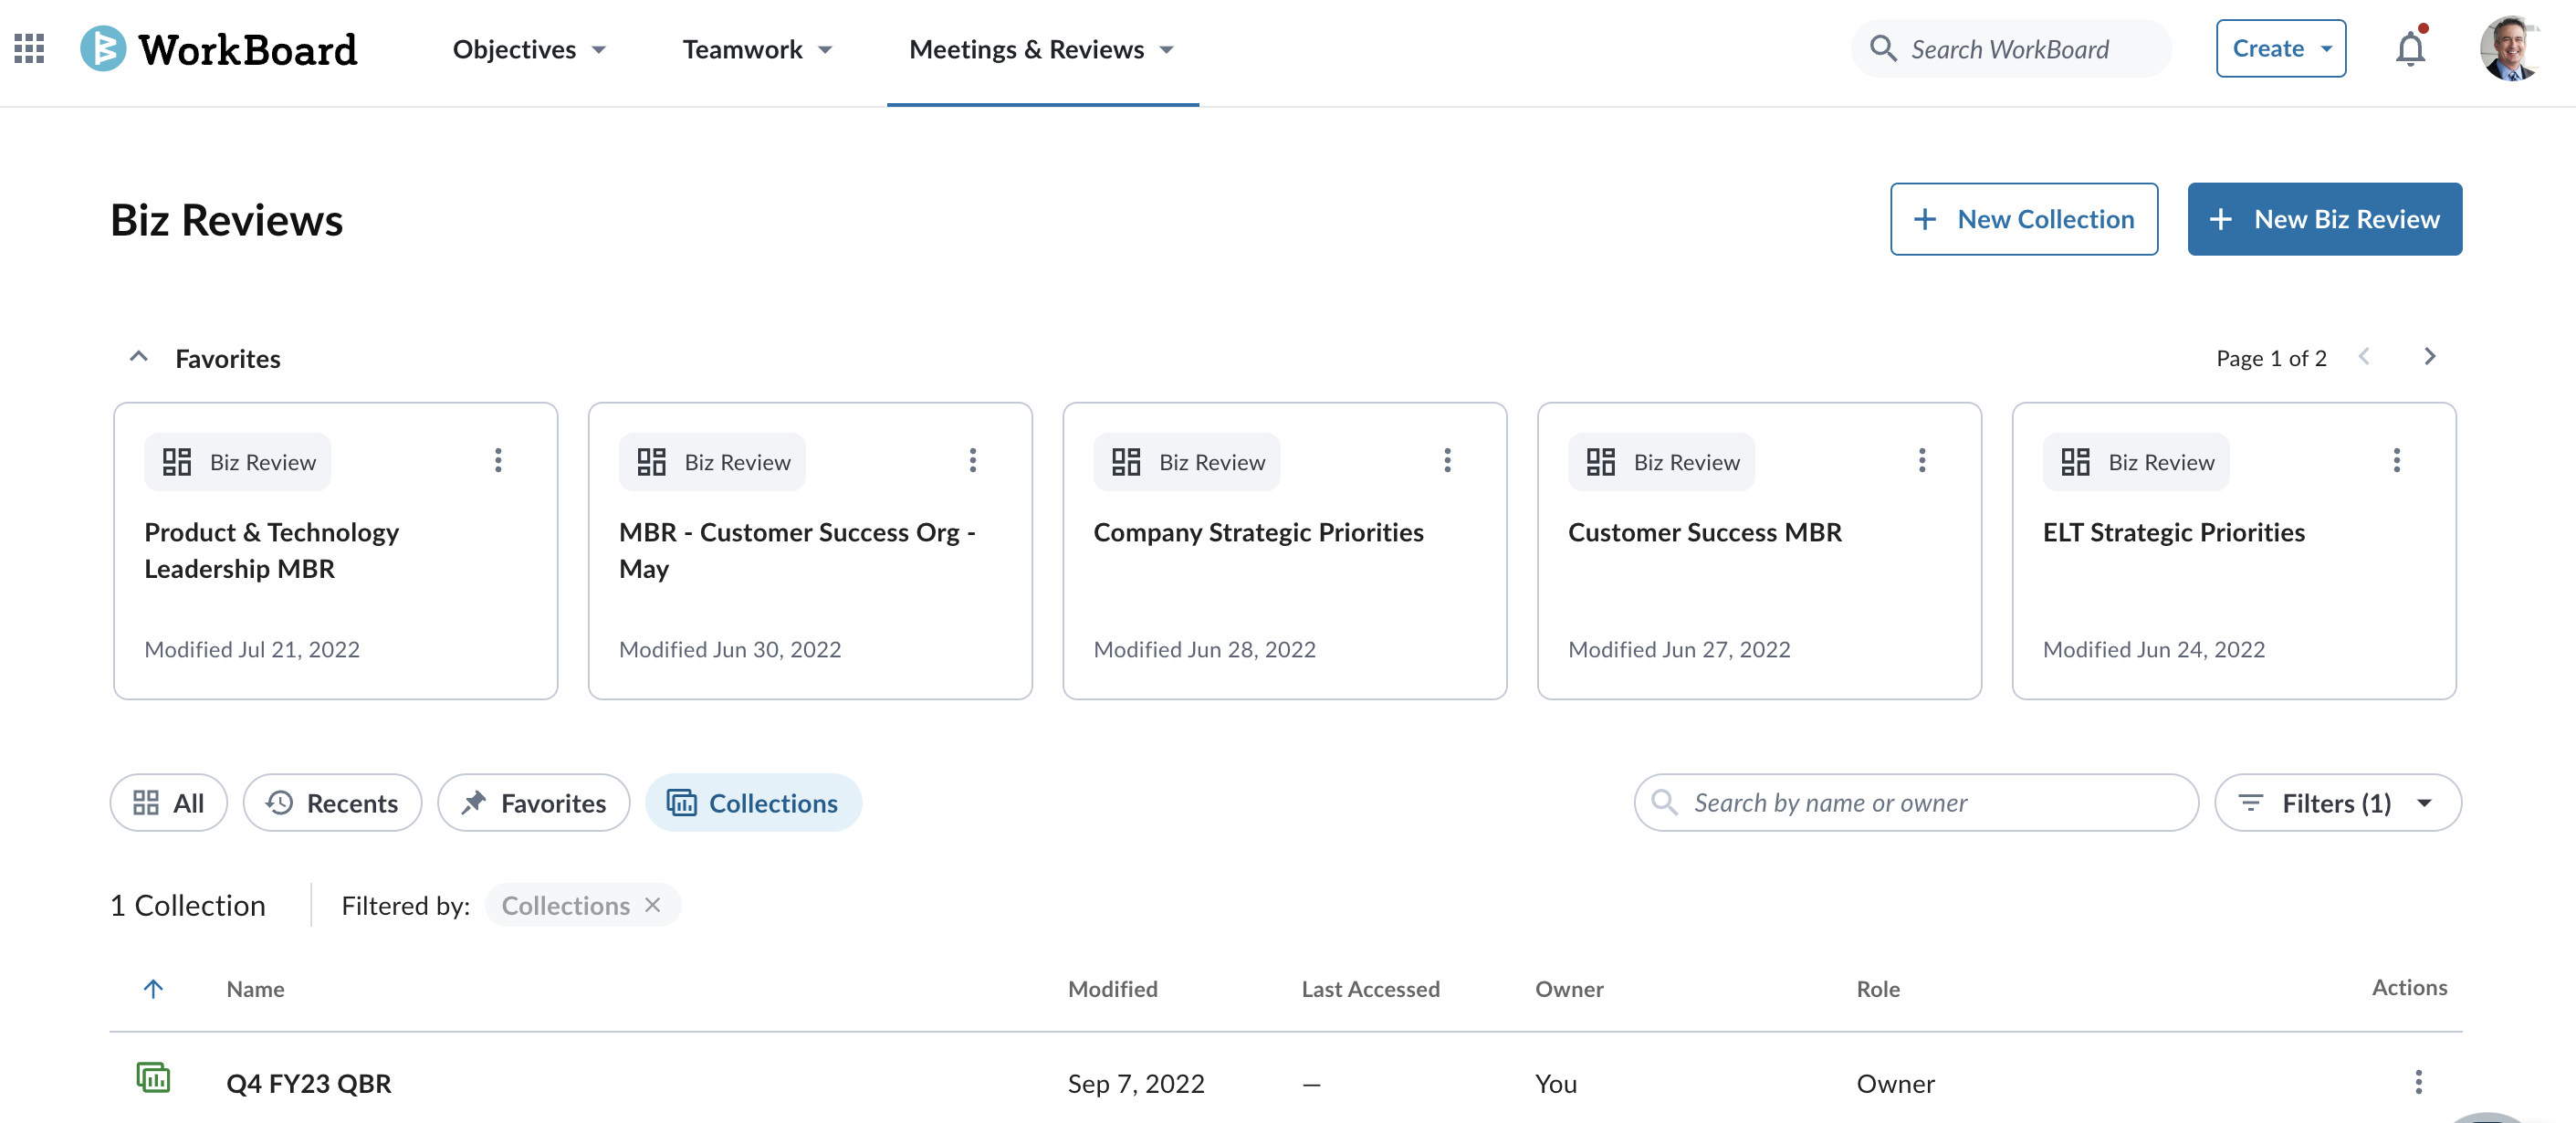Click Biz Review badge on Company Strategic Priorities card

(1186, 461)
